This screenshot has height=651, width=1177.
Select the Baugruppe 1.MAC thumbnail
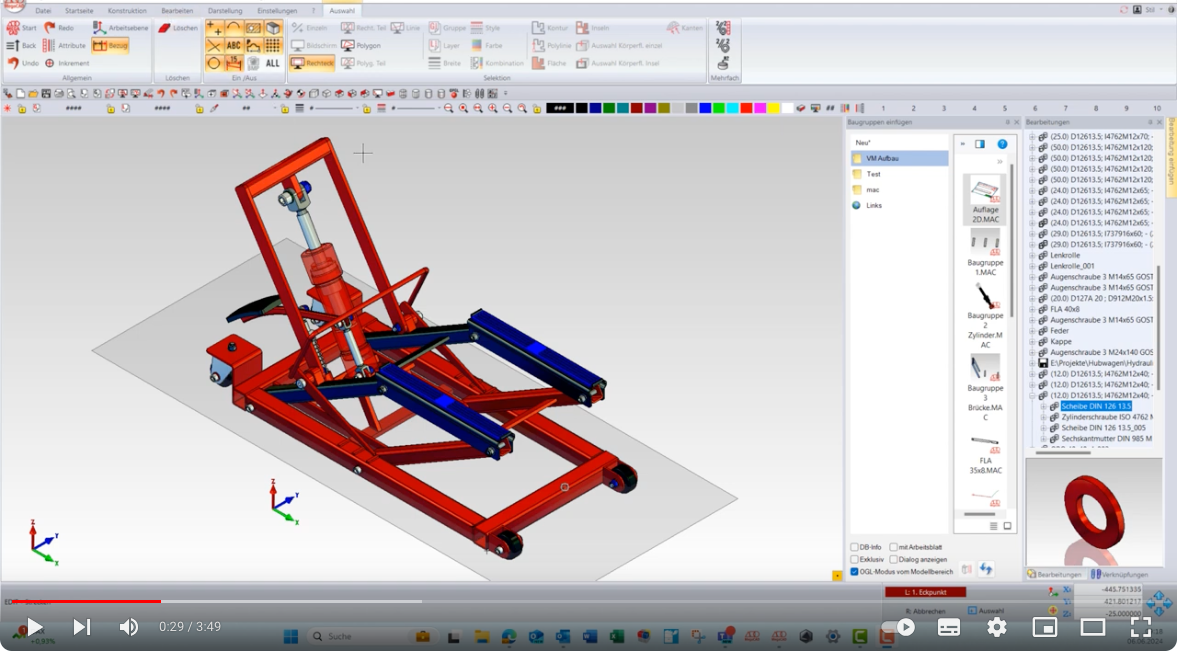tap(985, 252)
